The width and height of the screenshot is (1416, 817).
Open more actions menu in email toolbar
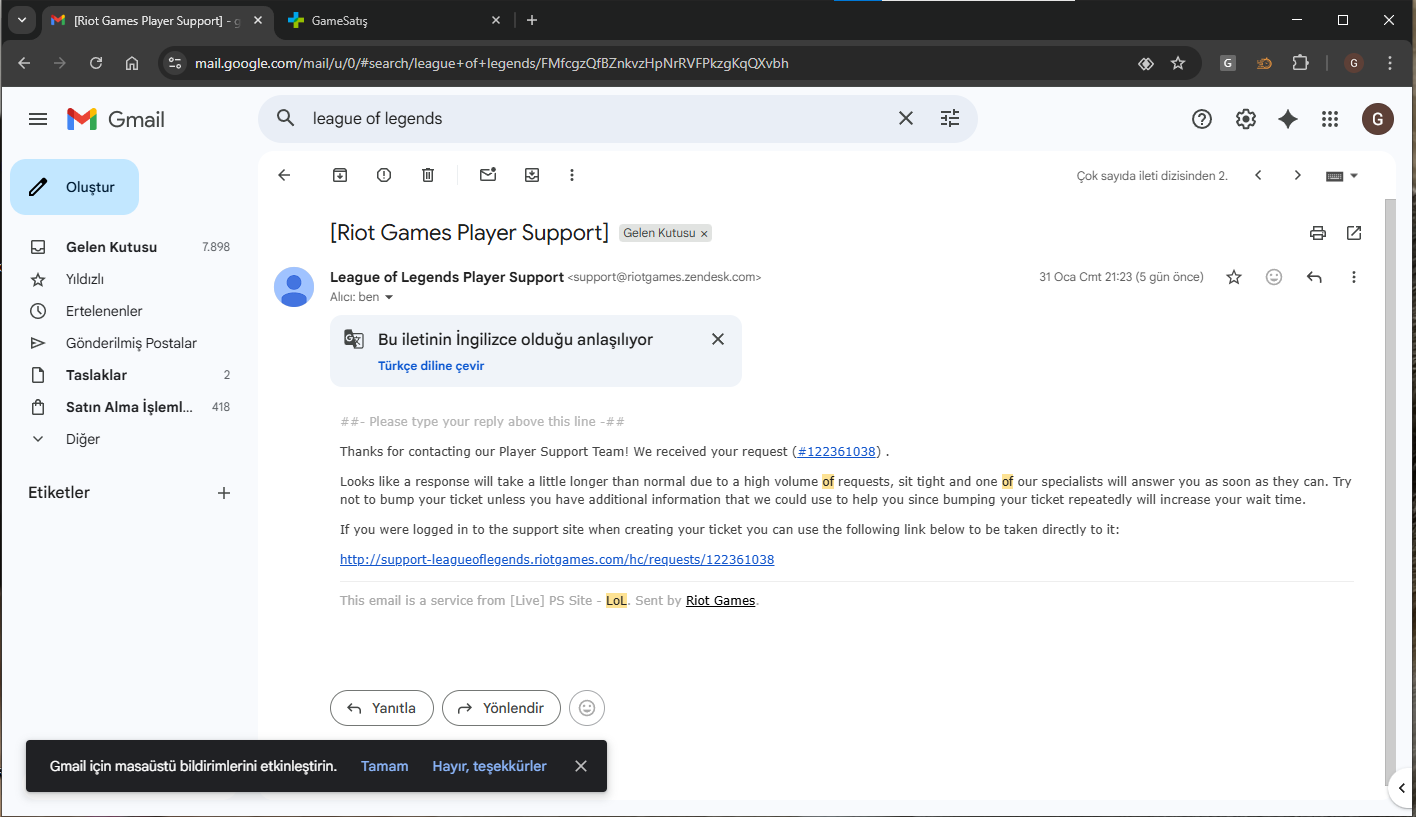coord(572,175)
